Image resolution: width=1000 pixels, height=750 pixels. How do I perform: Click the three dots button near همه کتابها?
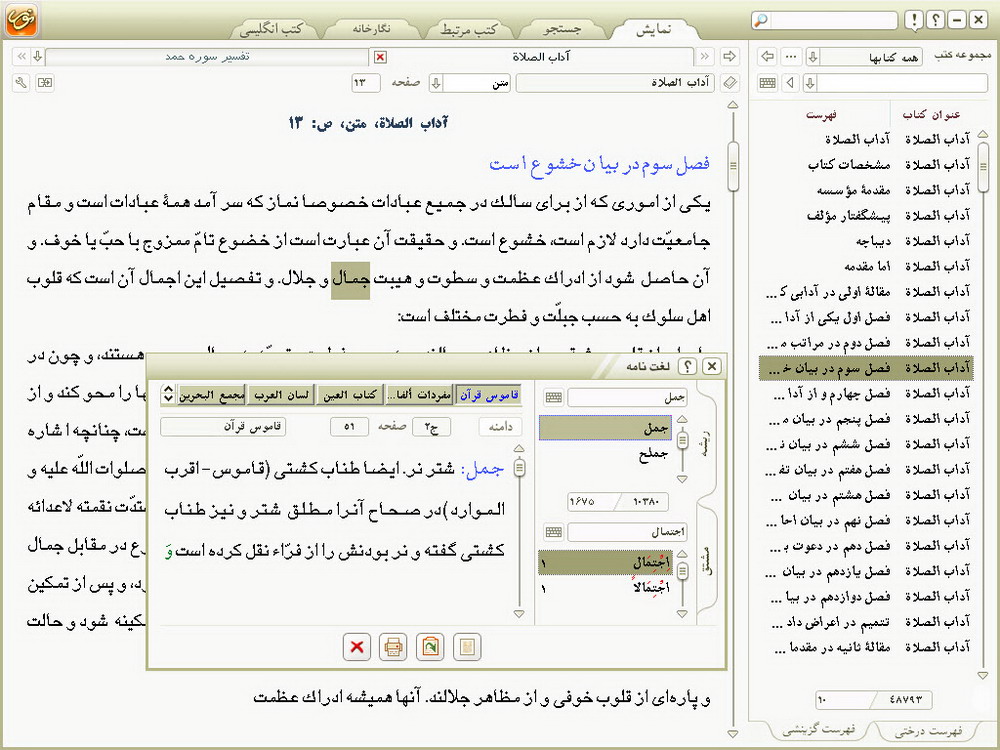coord(791,57)
